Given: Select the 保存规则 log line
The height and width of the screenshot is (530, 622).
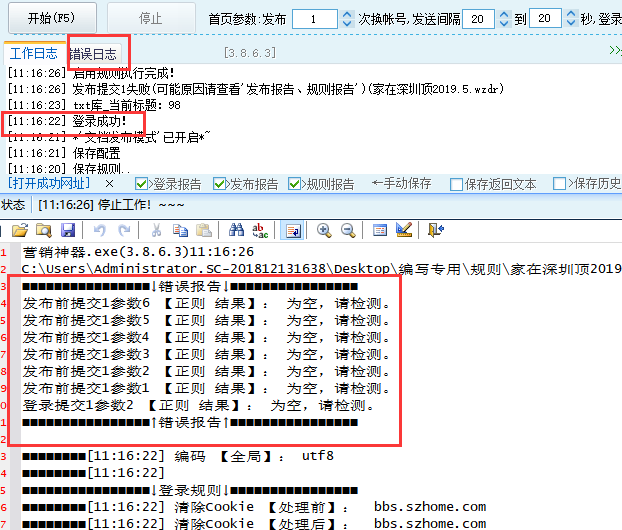Looking at the screenshot, I should click(69, 169).
